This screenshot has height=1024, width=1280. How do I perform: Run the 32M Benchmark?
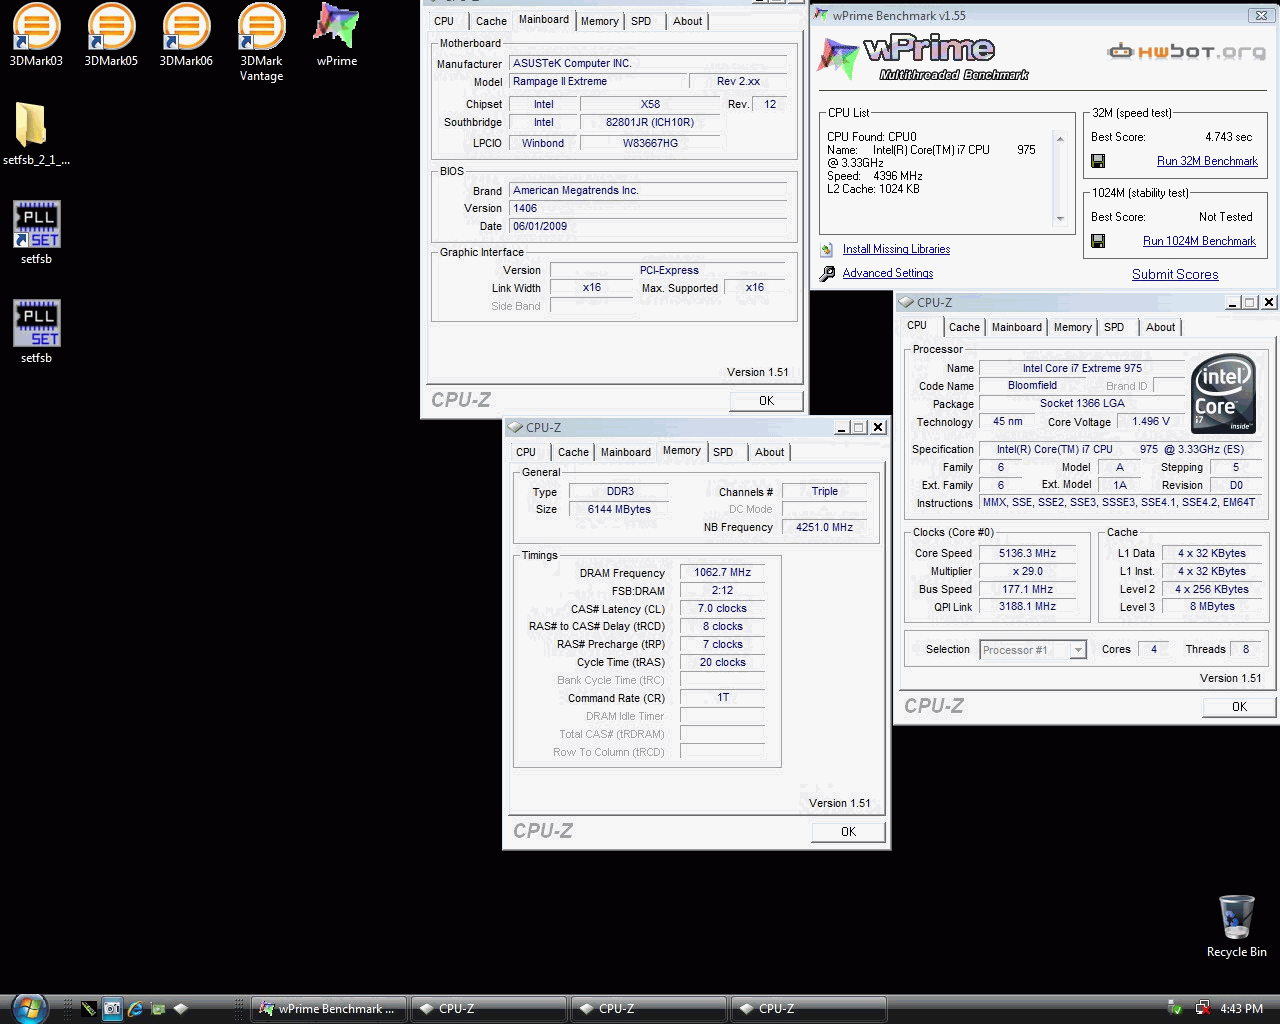click(x=1207, y=161)
